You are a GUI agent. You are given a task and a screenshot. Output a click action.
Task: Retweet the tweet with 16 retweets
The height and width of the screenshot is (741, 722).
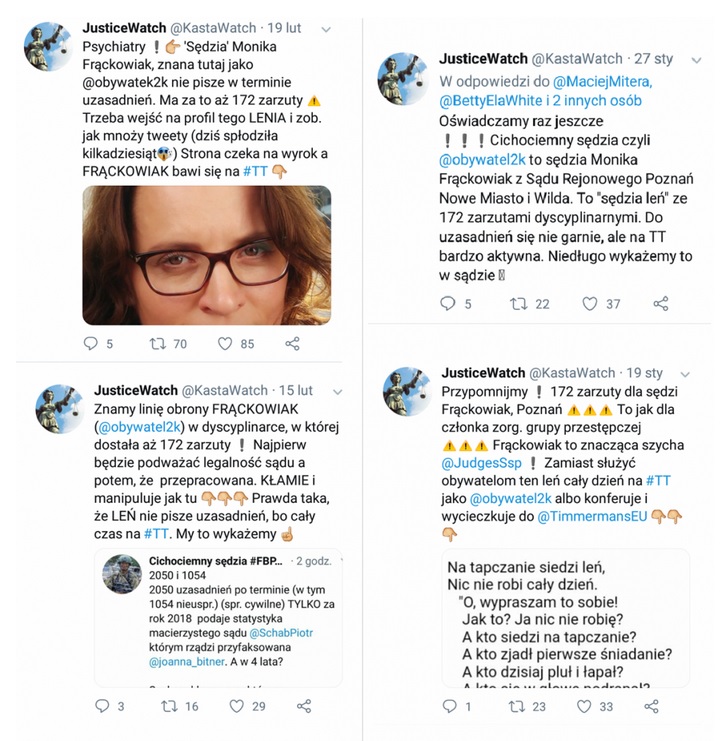(x=169, y=706)
